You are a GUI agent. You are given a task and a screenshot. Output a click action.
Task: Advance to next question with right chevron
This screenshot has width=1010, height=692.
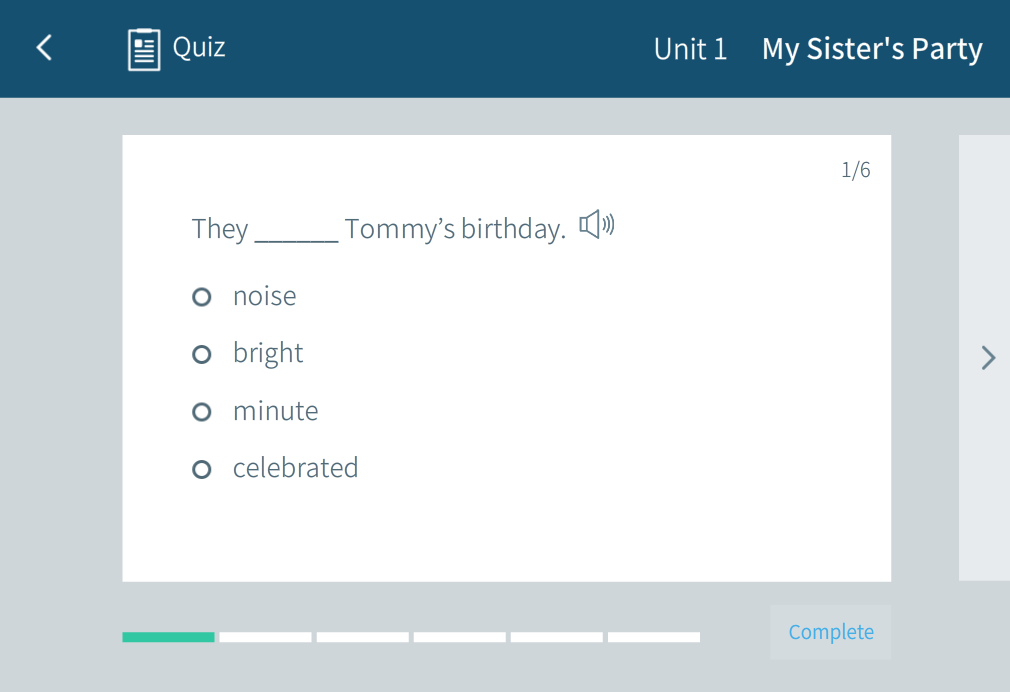(x=988, y=358)
